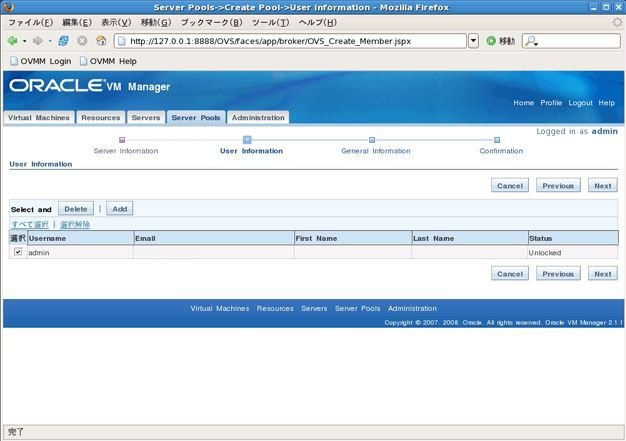Click the green Go button icon
The width and height of the screenshot is (626, 441).
coord(491,41)
